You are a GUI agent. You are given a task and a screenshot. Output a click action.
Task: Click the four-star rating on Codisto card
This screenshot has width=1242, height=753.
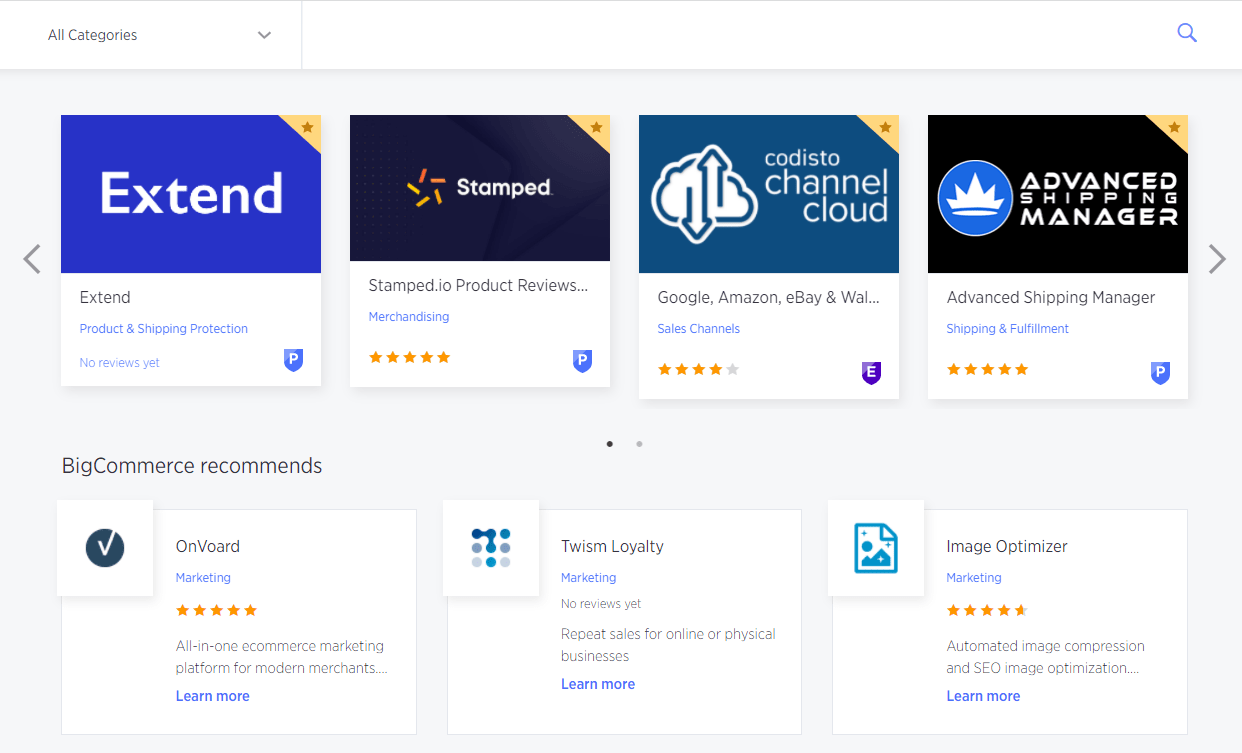(699, 369)
